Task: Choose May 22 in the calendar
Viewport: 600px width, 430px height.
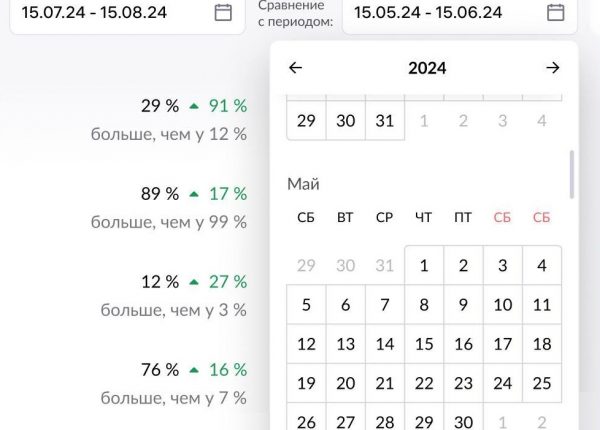Action: [x=424, y=383]
